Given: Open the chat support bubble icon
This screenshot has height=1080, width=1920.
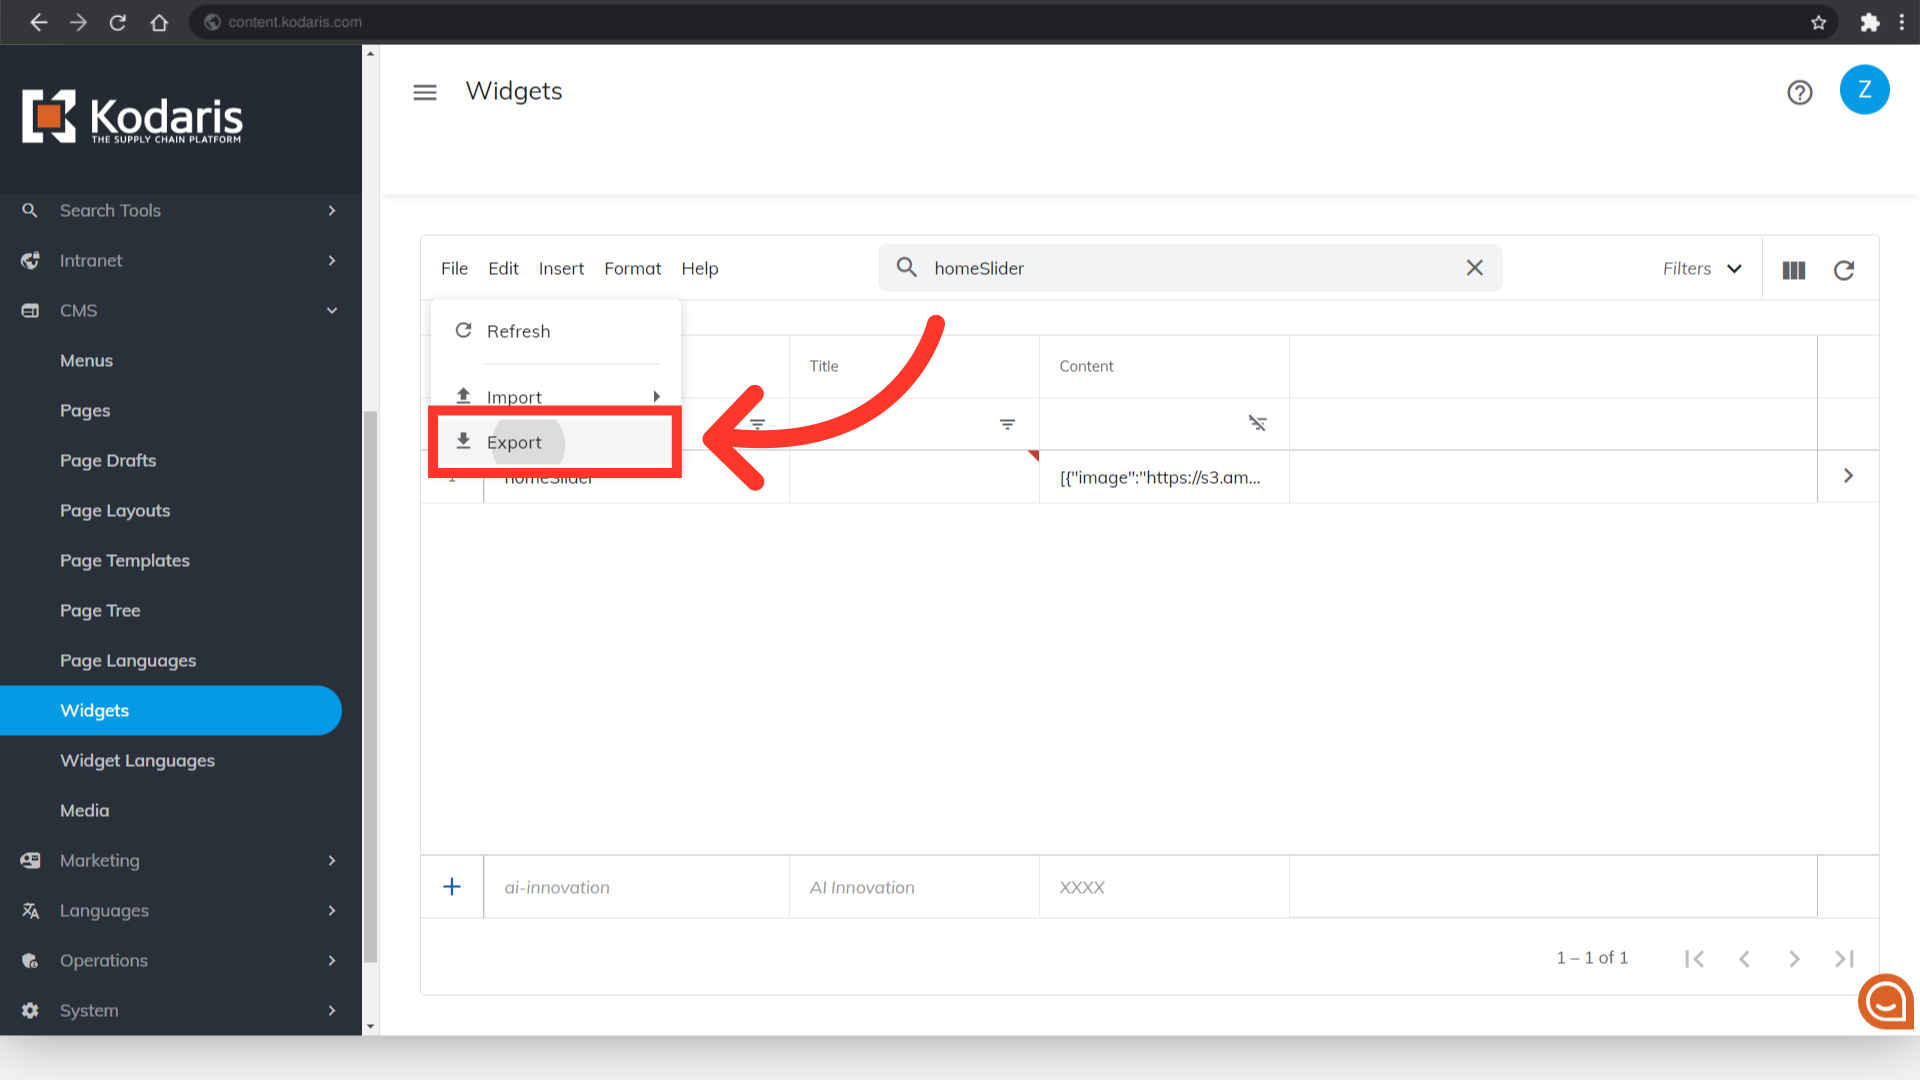Looking at the screenshot, I should [1886, 1001].
